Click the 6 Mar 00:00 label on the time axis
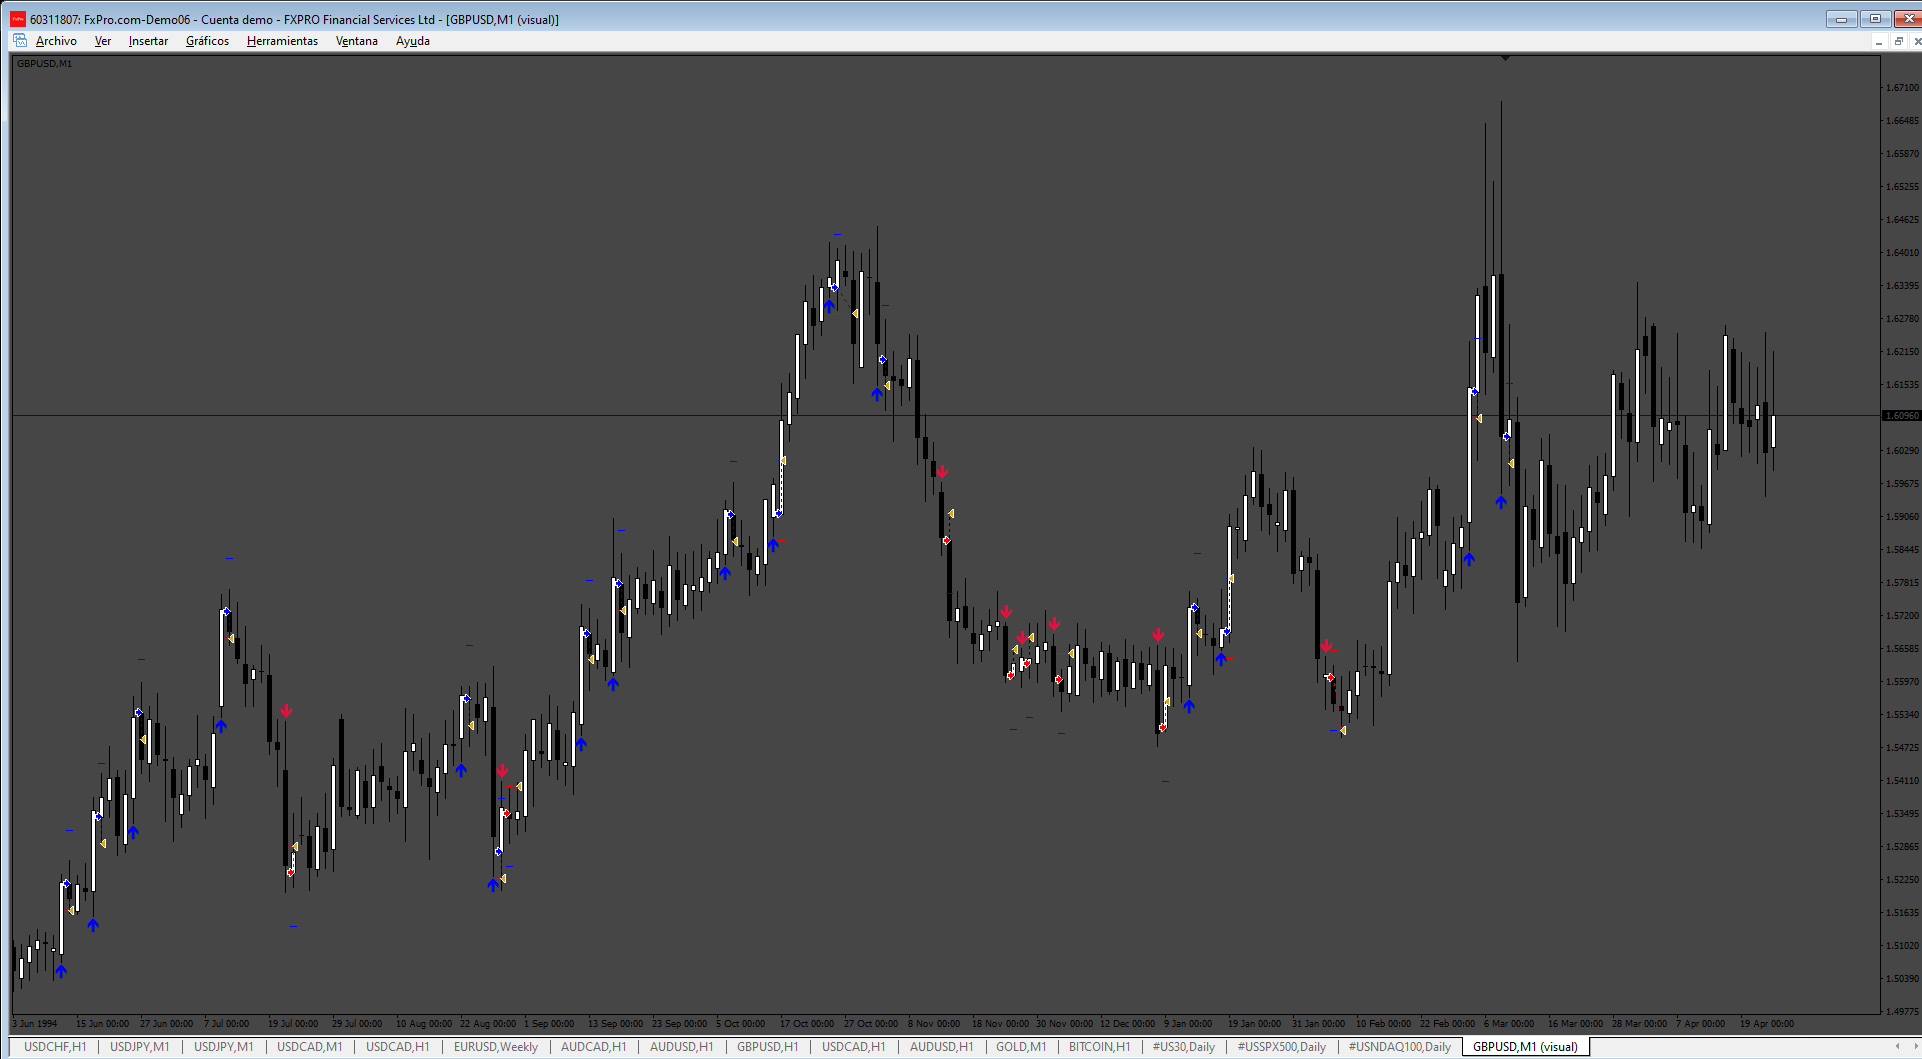1922x1059 pixels. pos(1508,1023)
